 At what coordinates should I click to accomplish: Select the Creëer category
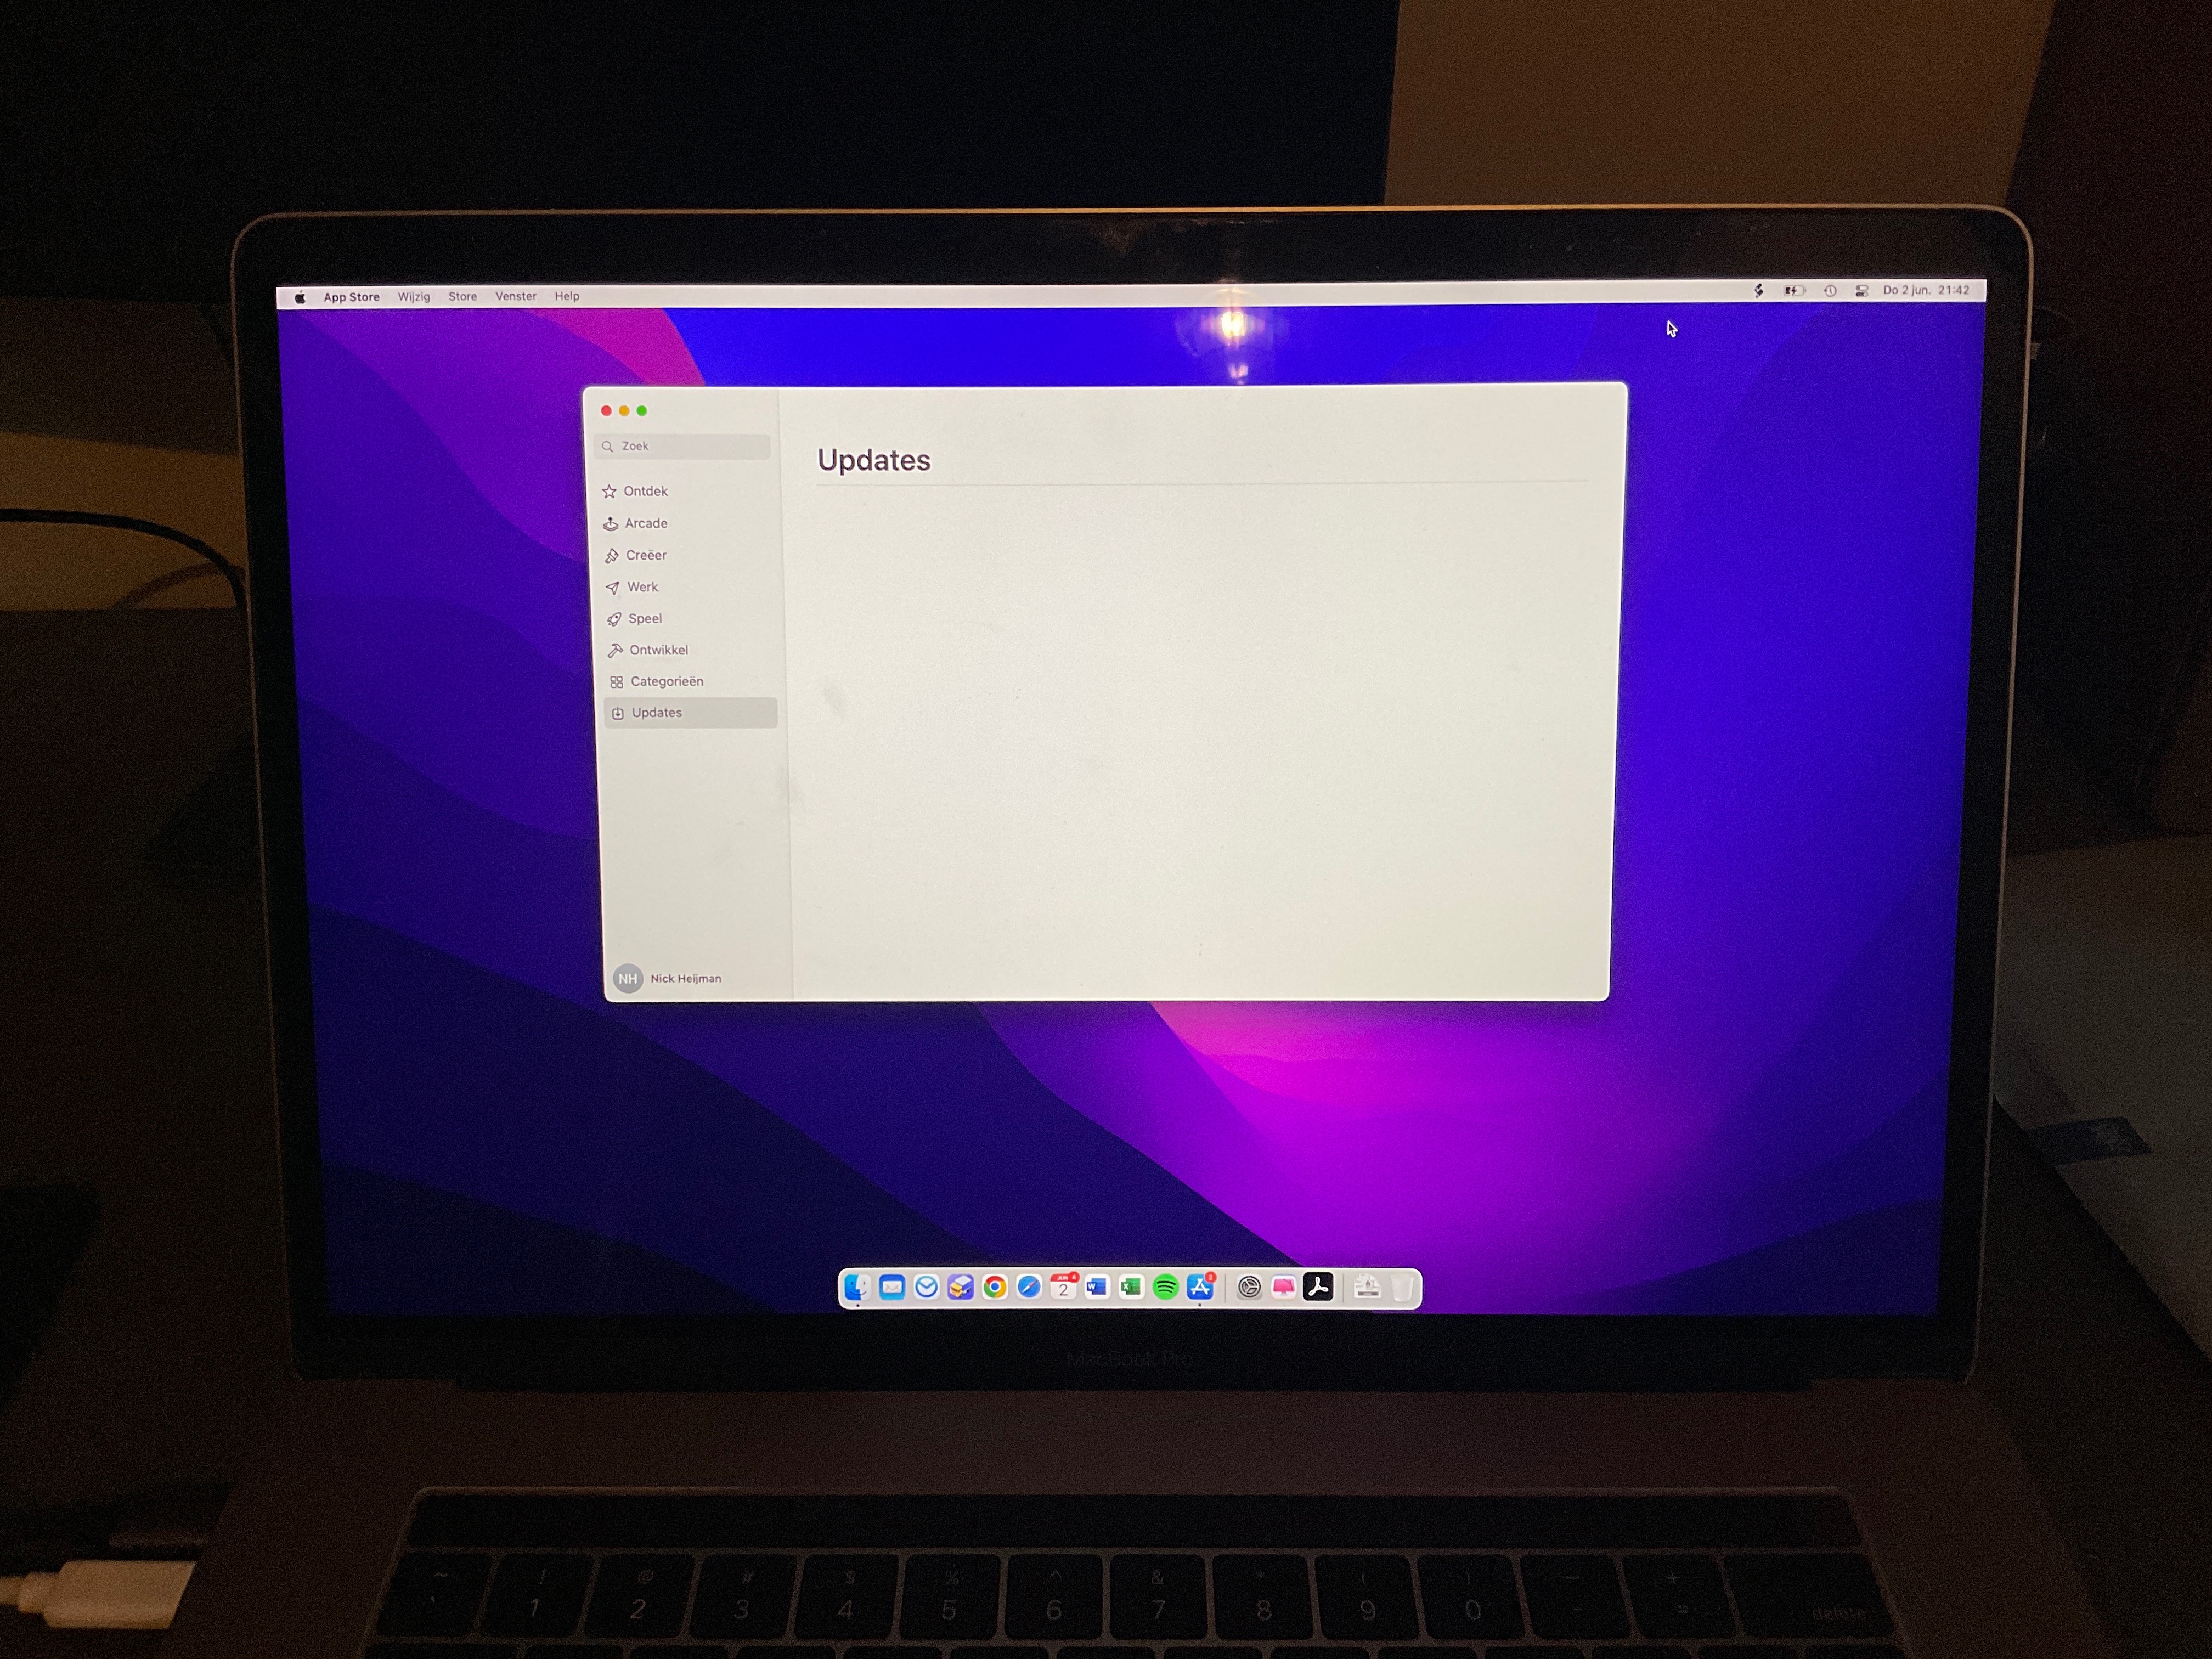click(x=646, y=555)
